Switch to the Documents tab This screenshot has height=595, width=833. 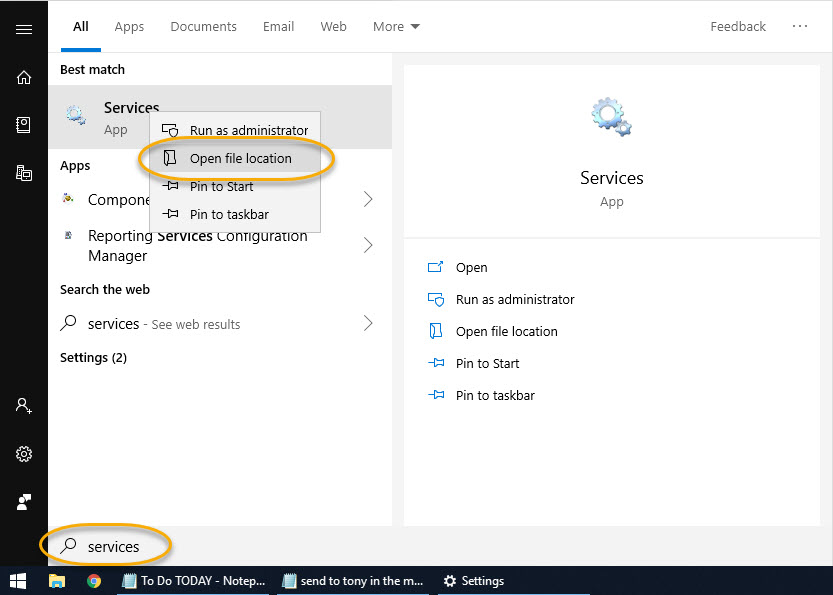click(x=203, y=27)
